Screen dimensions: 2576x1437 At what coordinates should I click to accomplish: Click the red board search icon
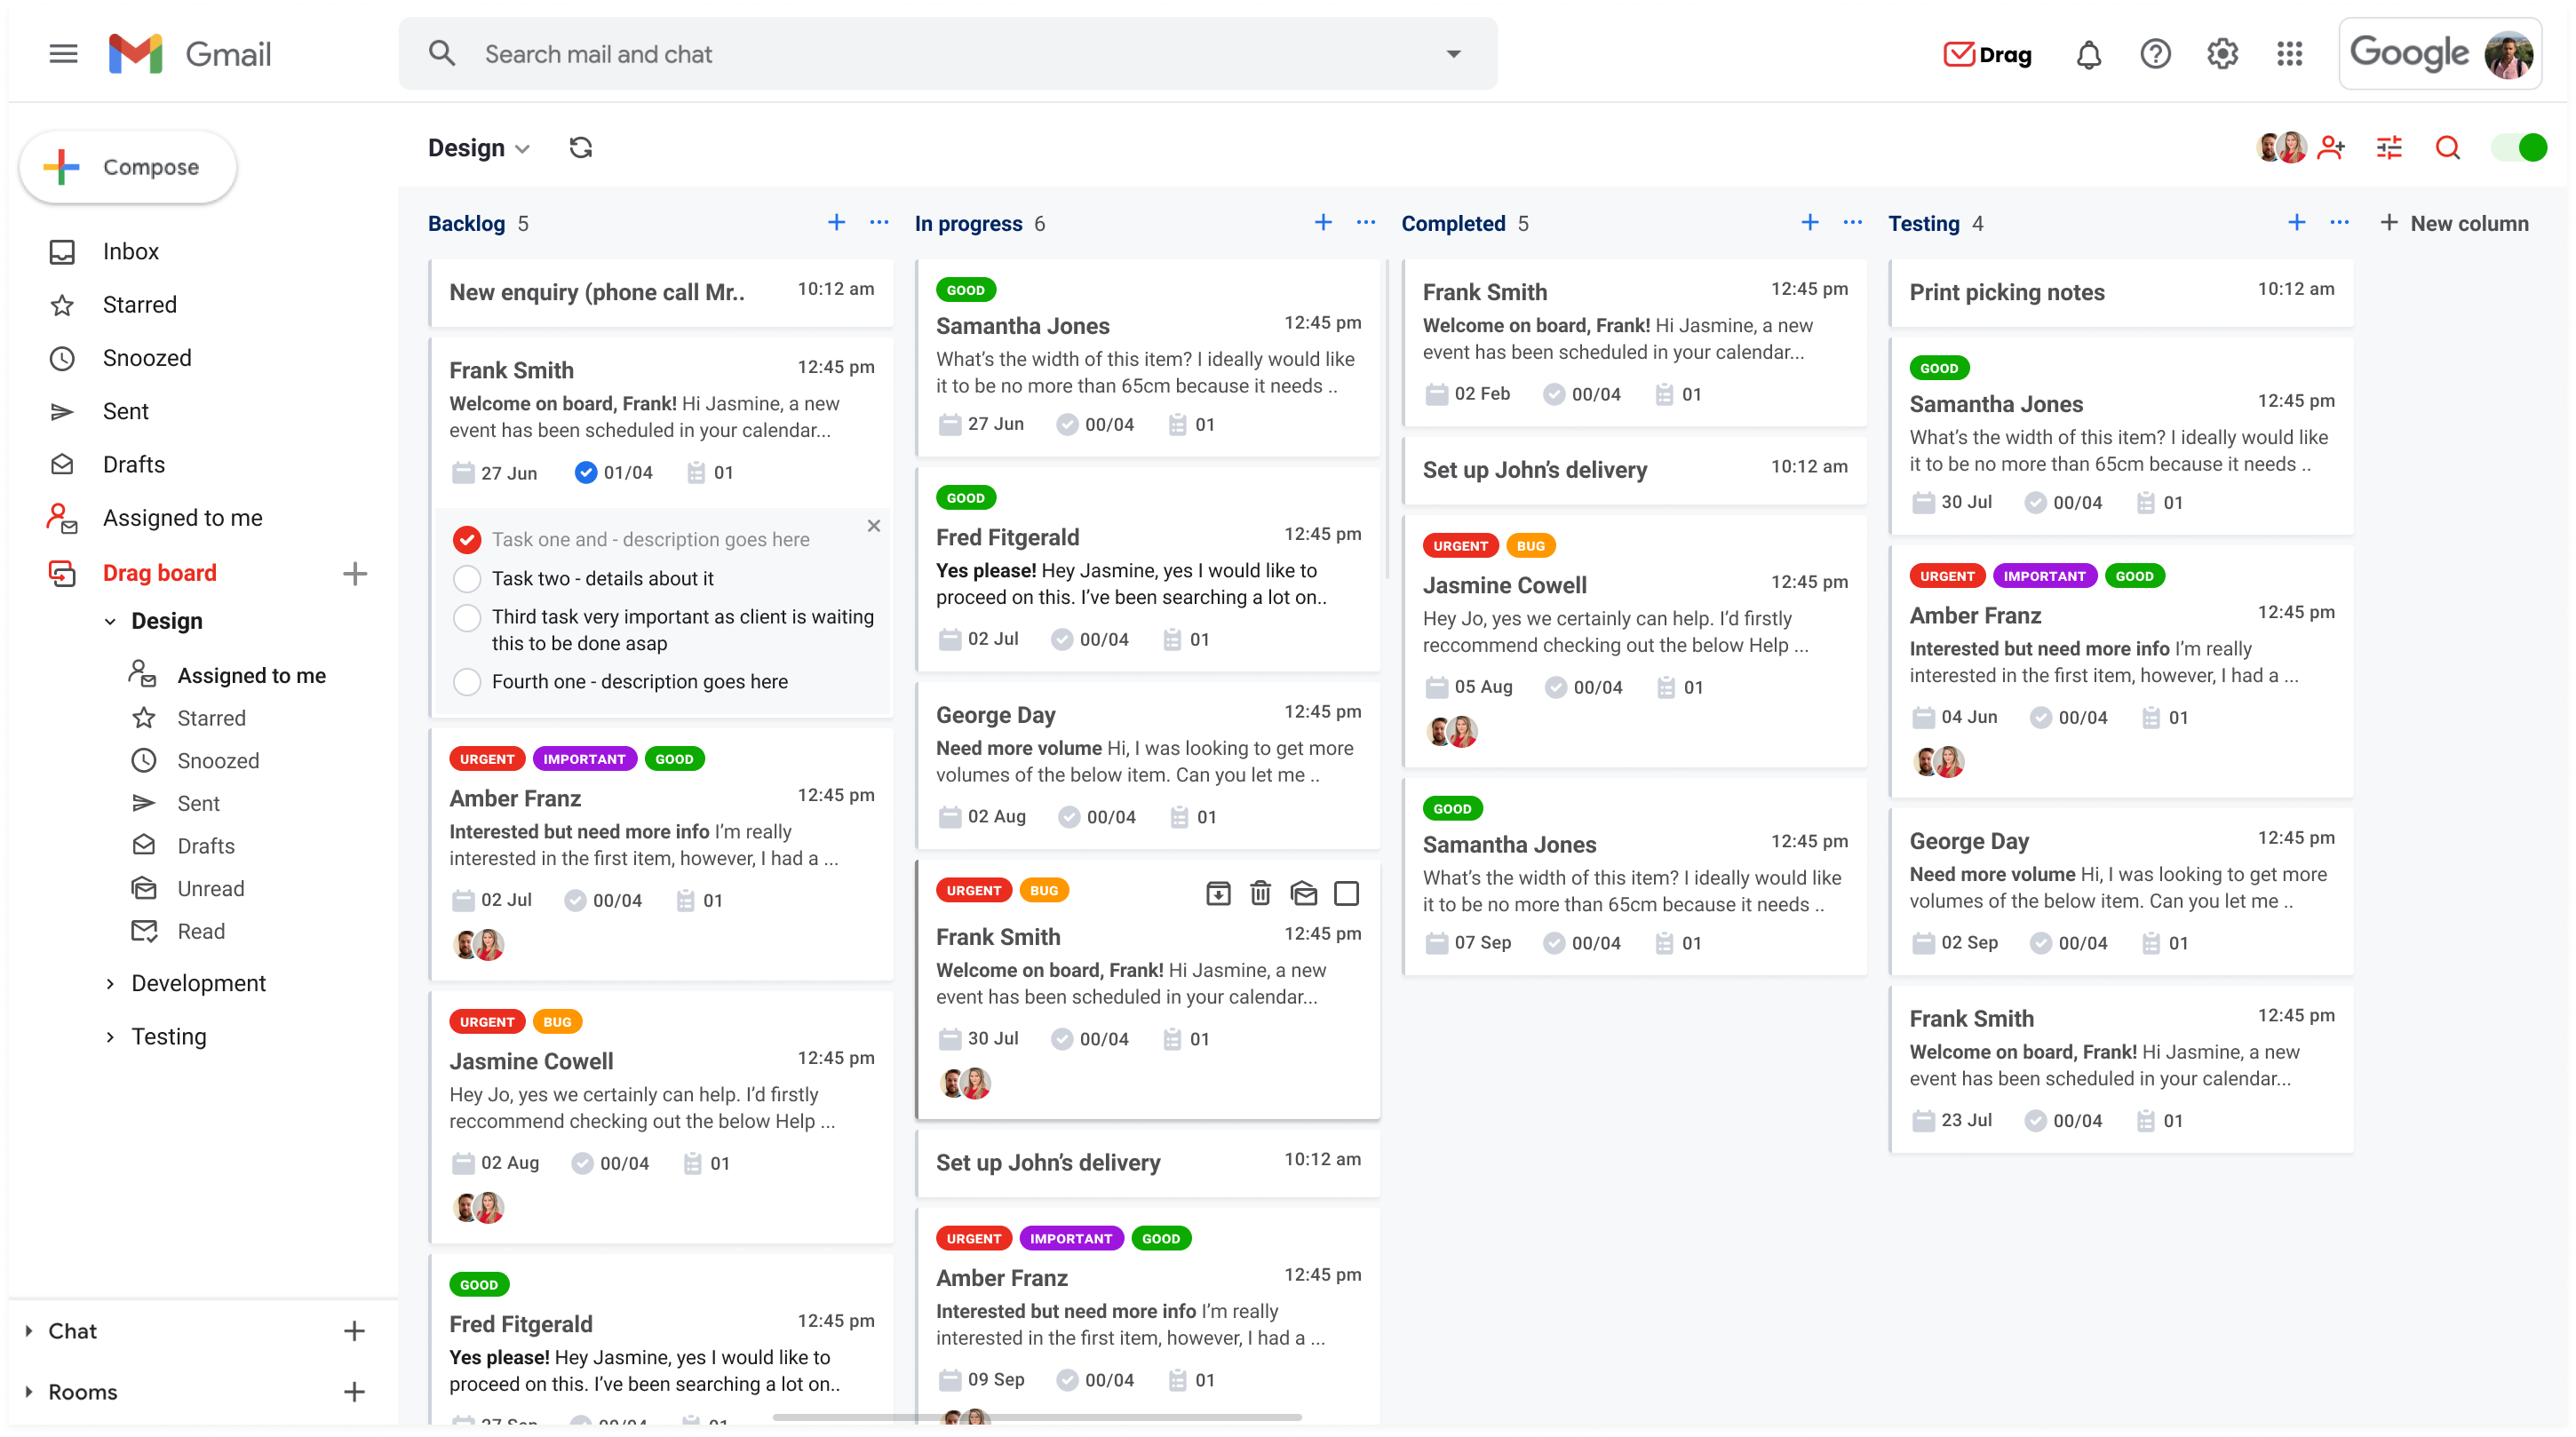tap(2447, 148)
